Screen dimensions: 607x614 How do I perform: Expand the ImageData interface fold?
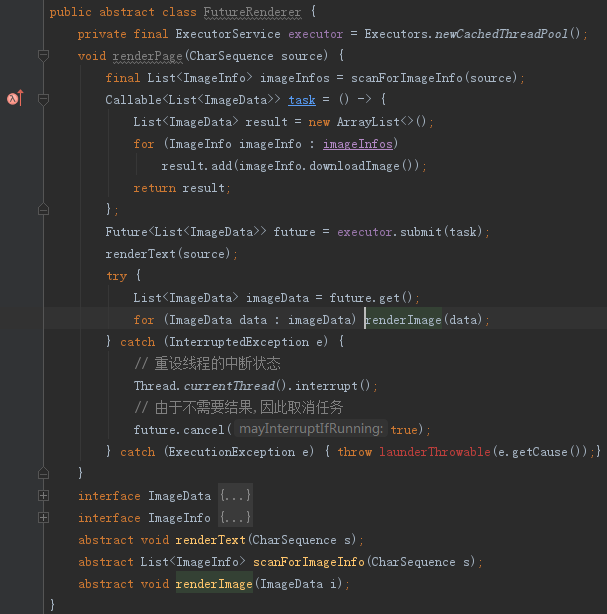[43, 495]
